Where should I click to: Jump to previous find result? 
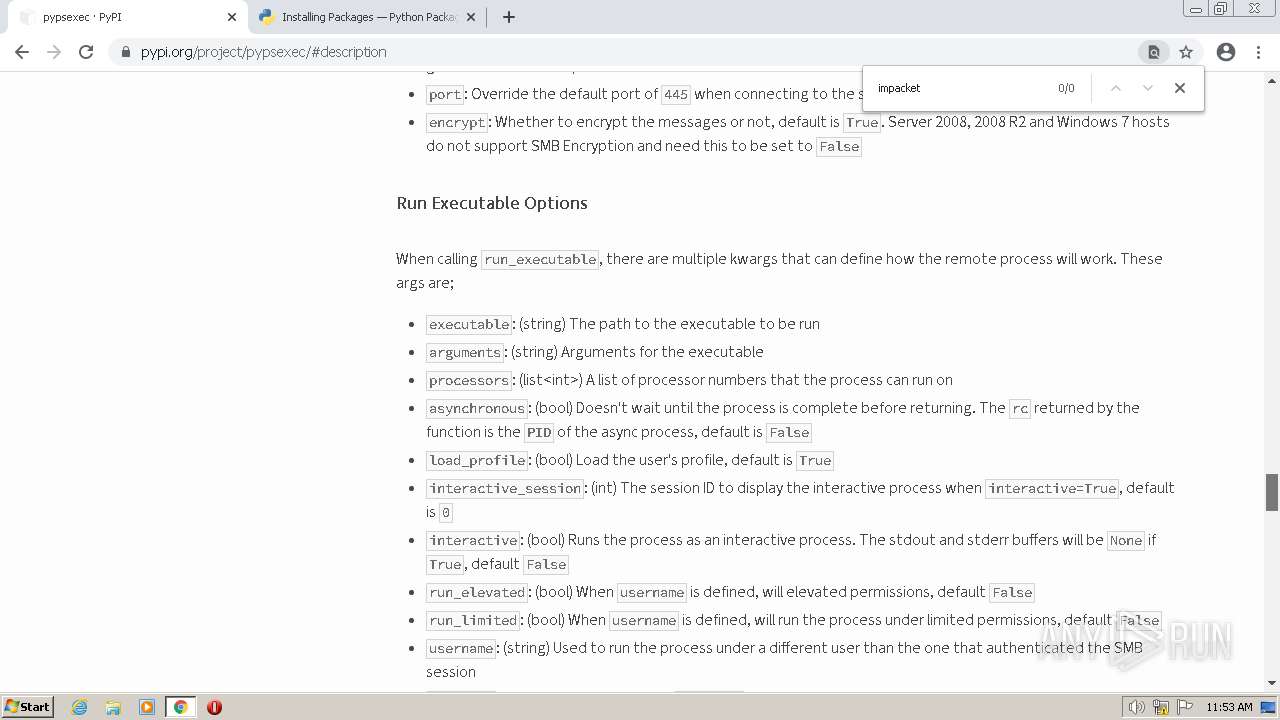(x=1116, y=88)
